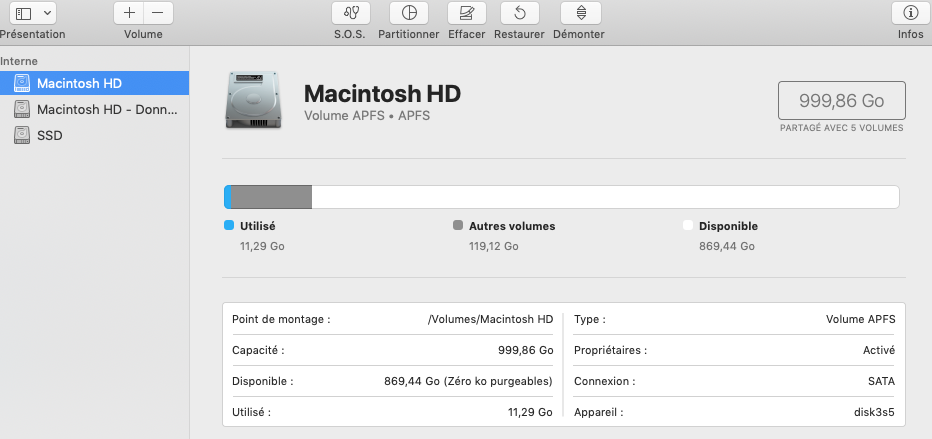Select the SSD volume in sidebar
The image size is (932, 439).
pos(95,135)
